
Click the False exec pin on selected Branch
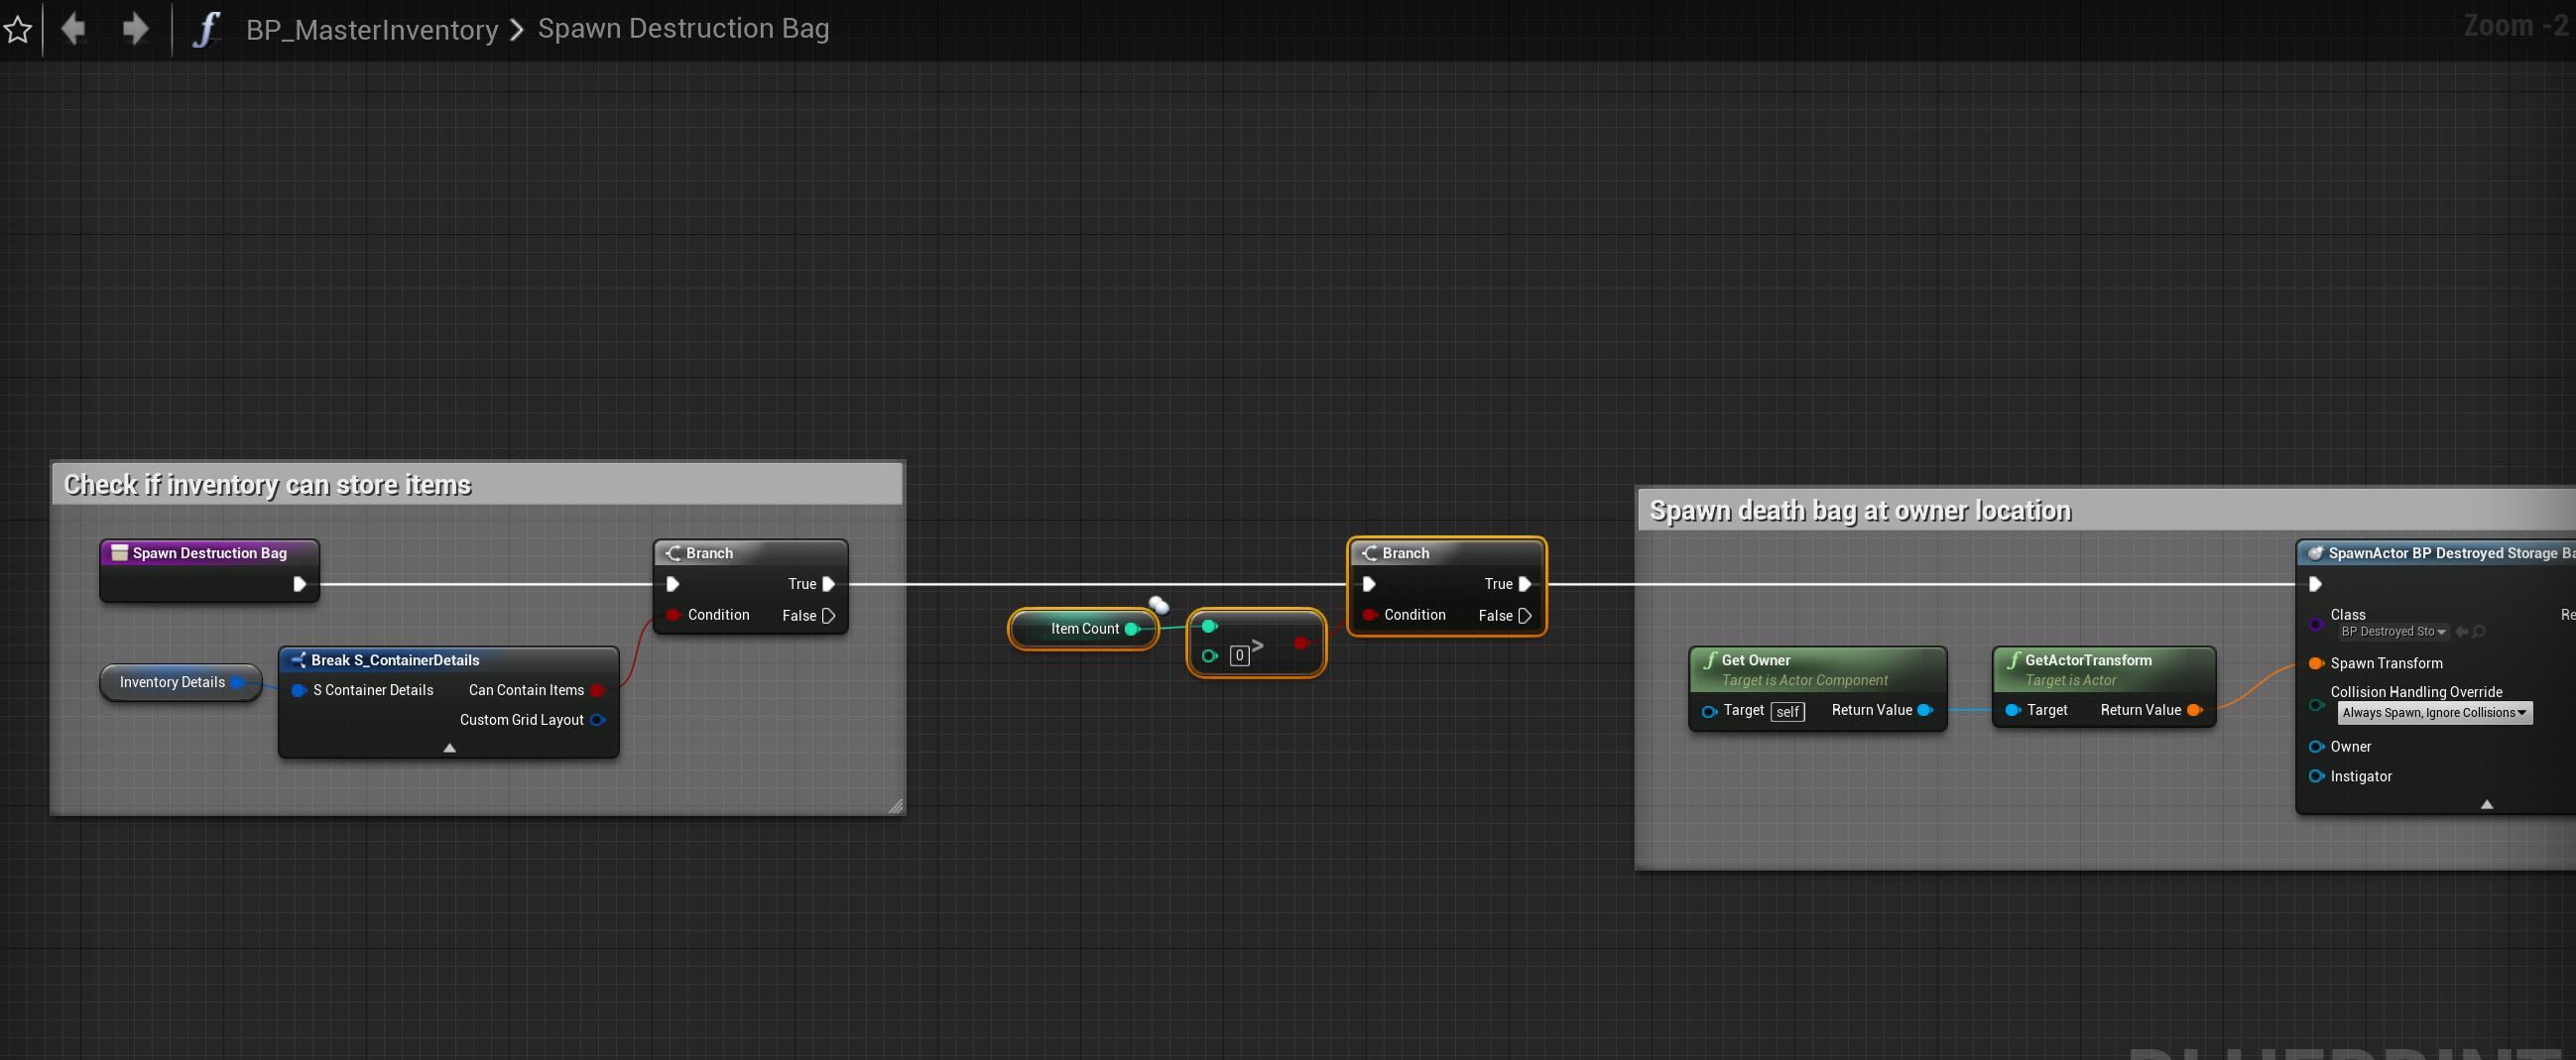(1524, 616)
